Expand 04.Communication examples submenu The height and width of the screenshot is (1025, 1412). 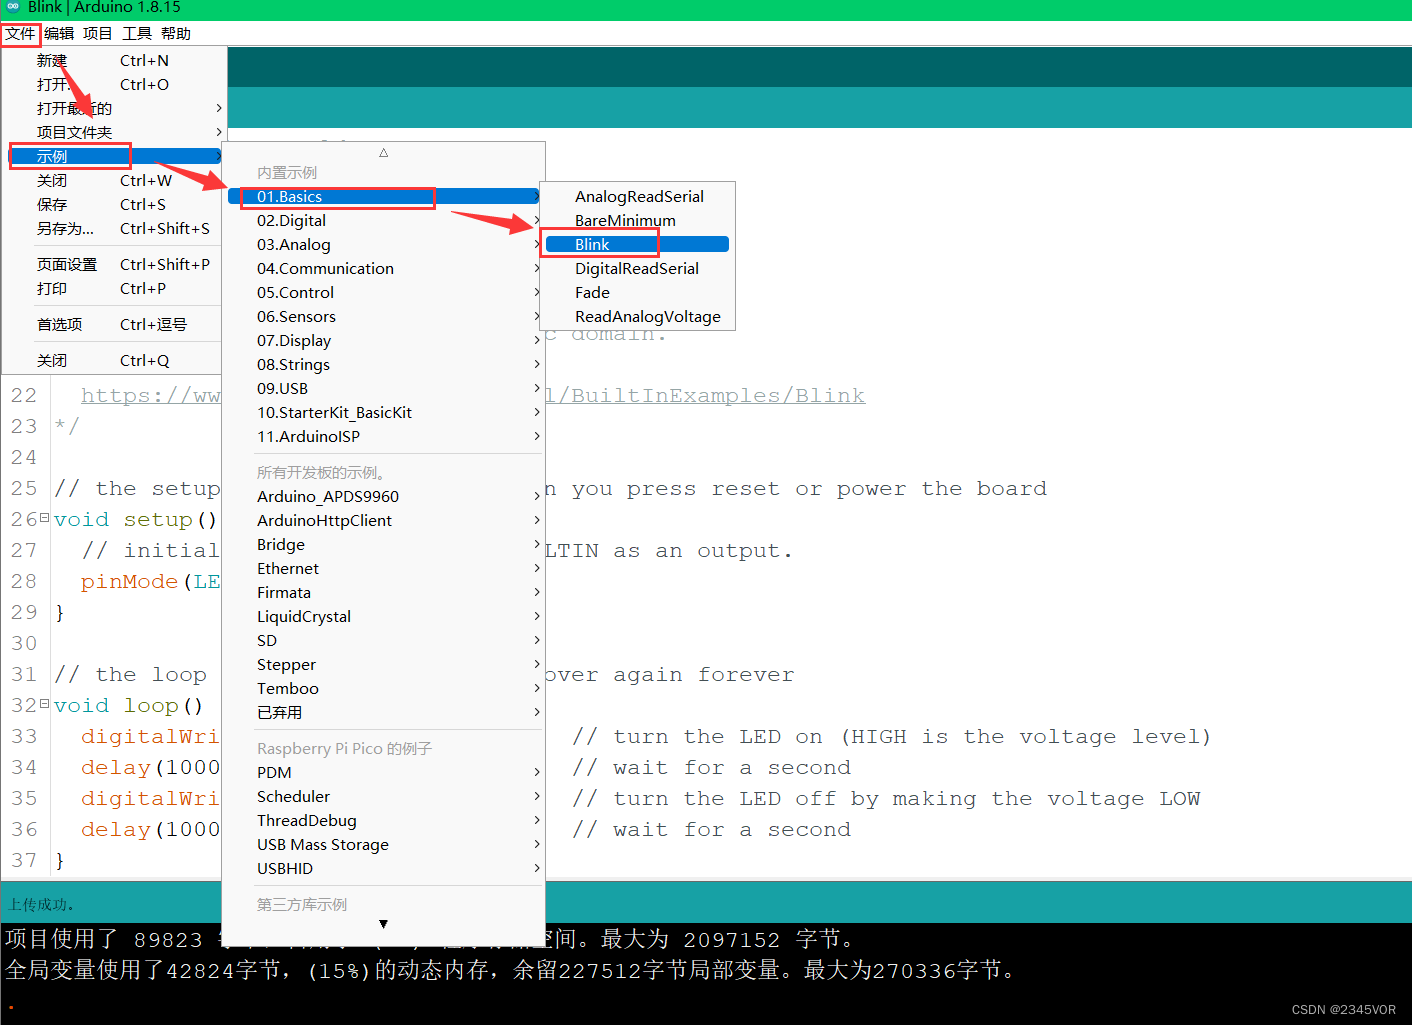pyautogui.click(x=384, y=268)
